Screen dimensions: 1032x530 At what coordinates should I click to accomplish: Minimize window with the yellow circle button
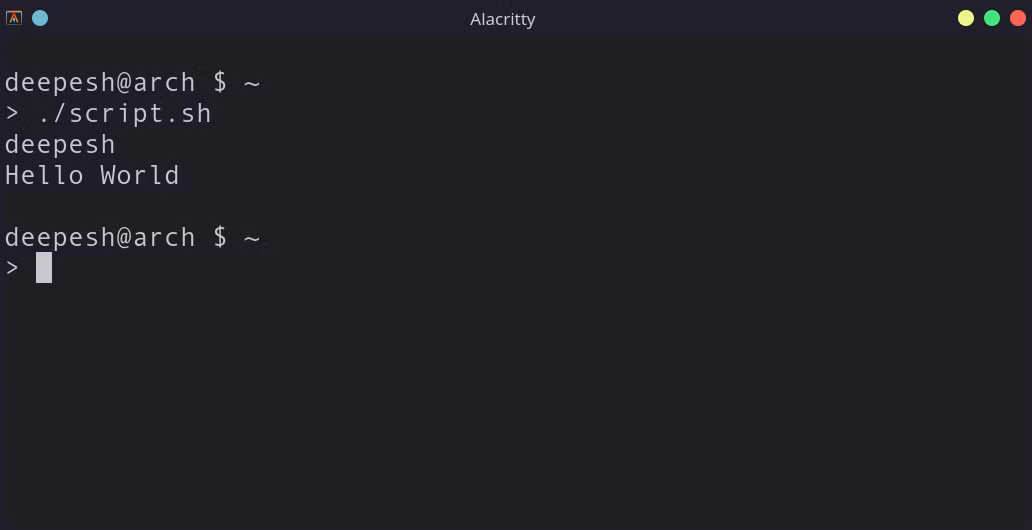[x=966, y=18]
